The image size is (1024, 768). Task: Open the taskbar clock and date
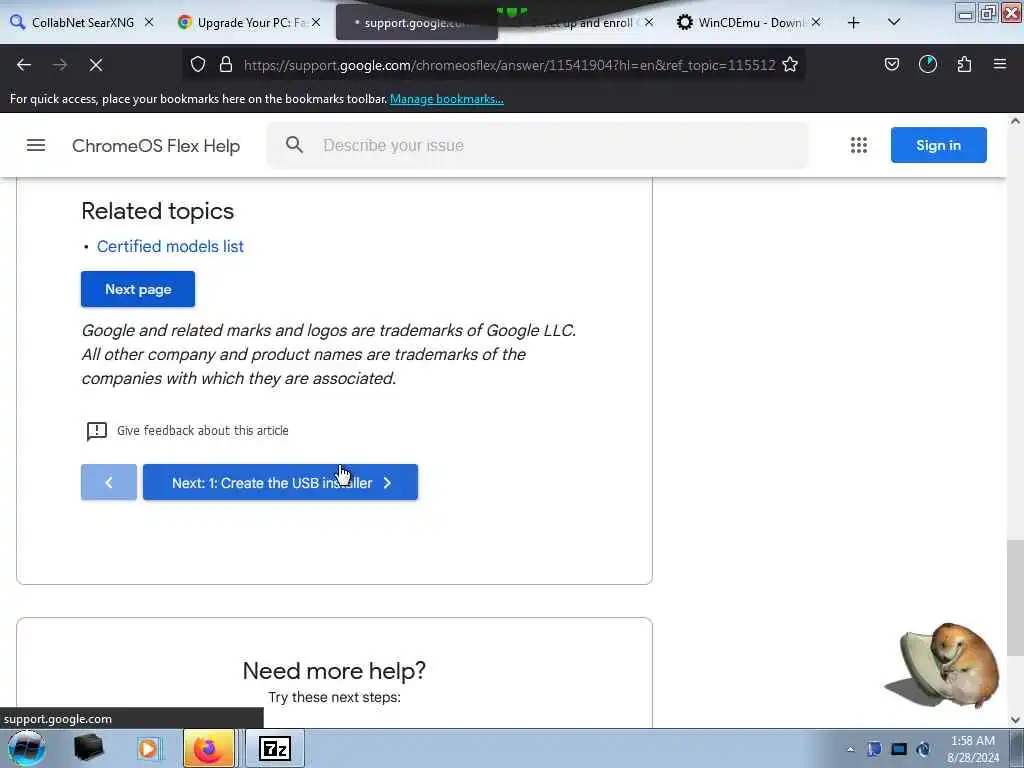973,749
